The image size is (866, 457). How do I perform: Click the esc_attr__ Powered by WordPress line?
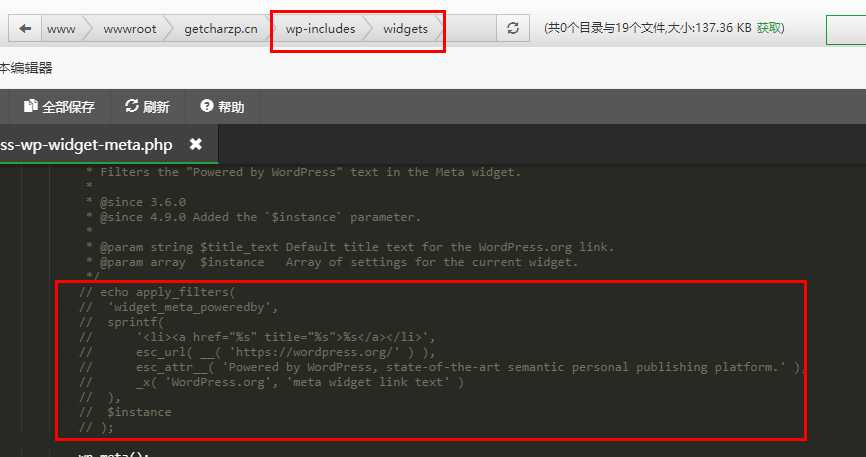(x=442, y=367)
